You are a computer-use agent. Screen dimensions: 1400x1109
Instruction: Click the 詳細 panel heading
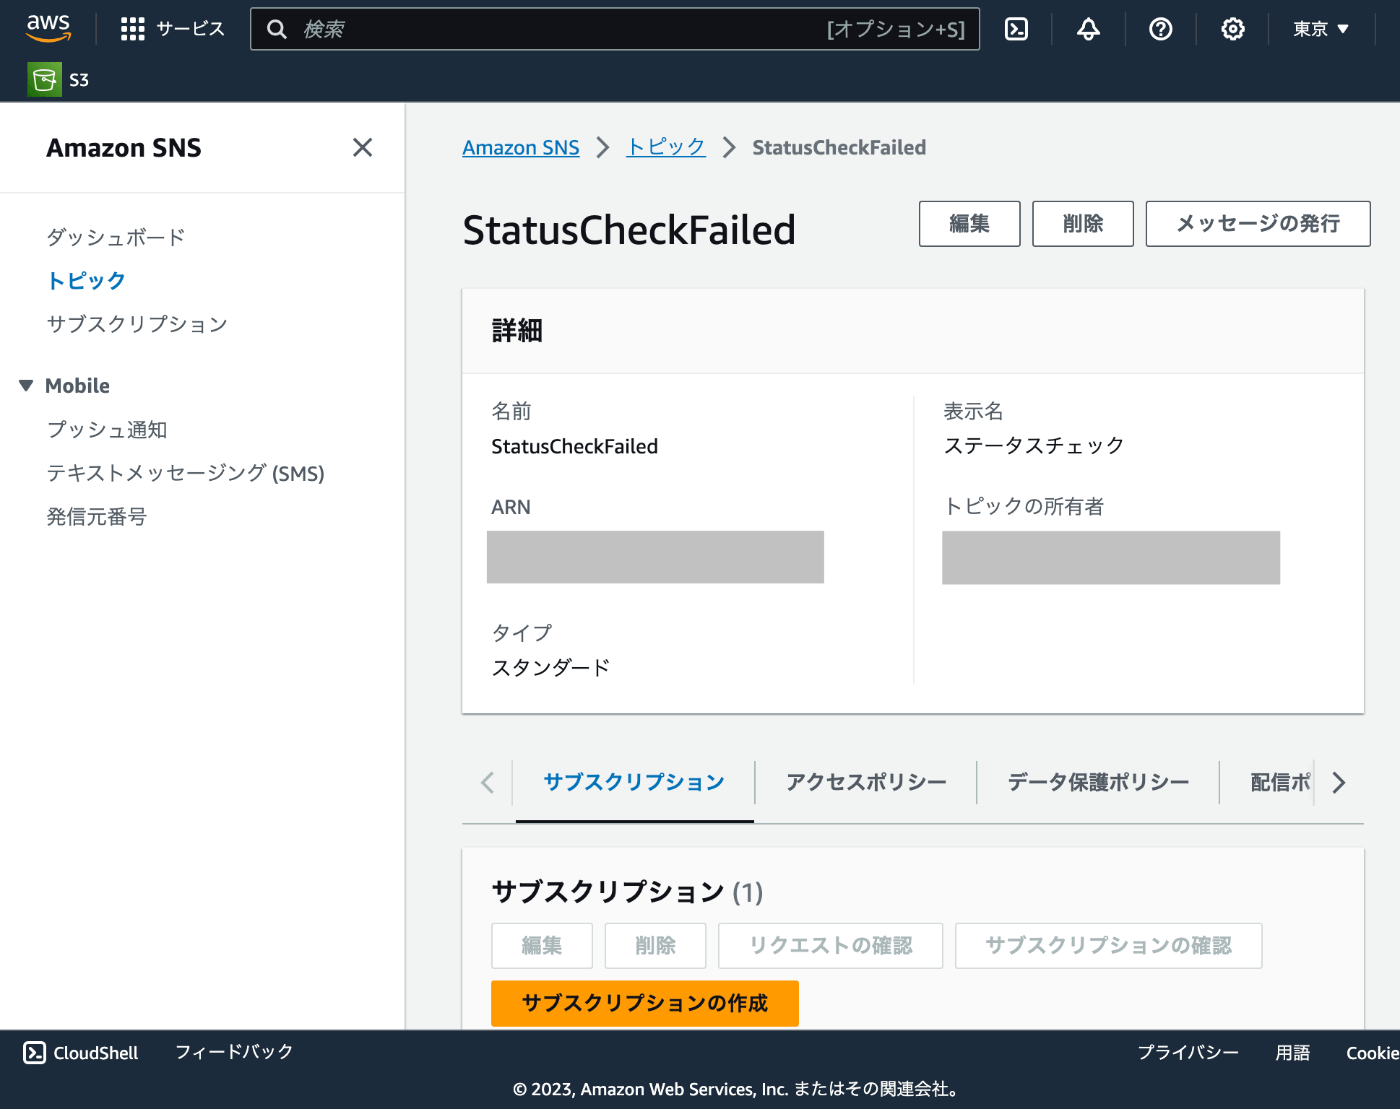pos(517,331)
